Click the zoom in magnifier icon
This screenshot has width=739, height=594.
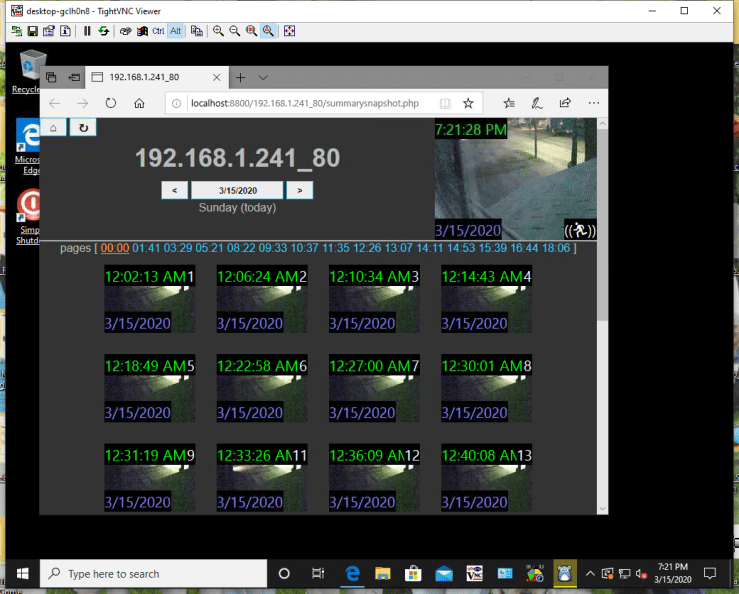[x=218, y=31]
